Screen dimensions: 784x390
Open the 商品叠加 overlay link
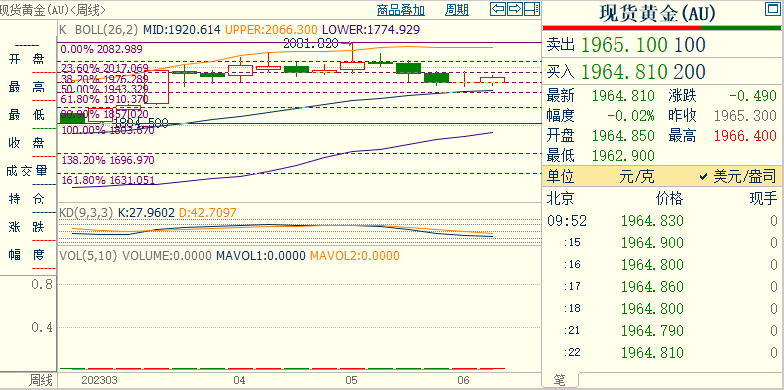(400, 10)
